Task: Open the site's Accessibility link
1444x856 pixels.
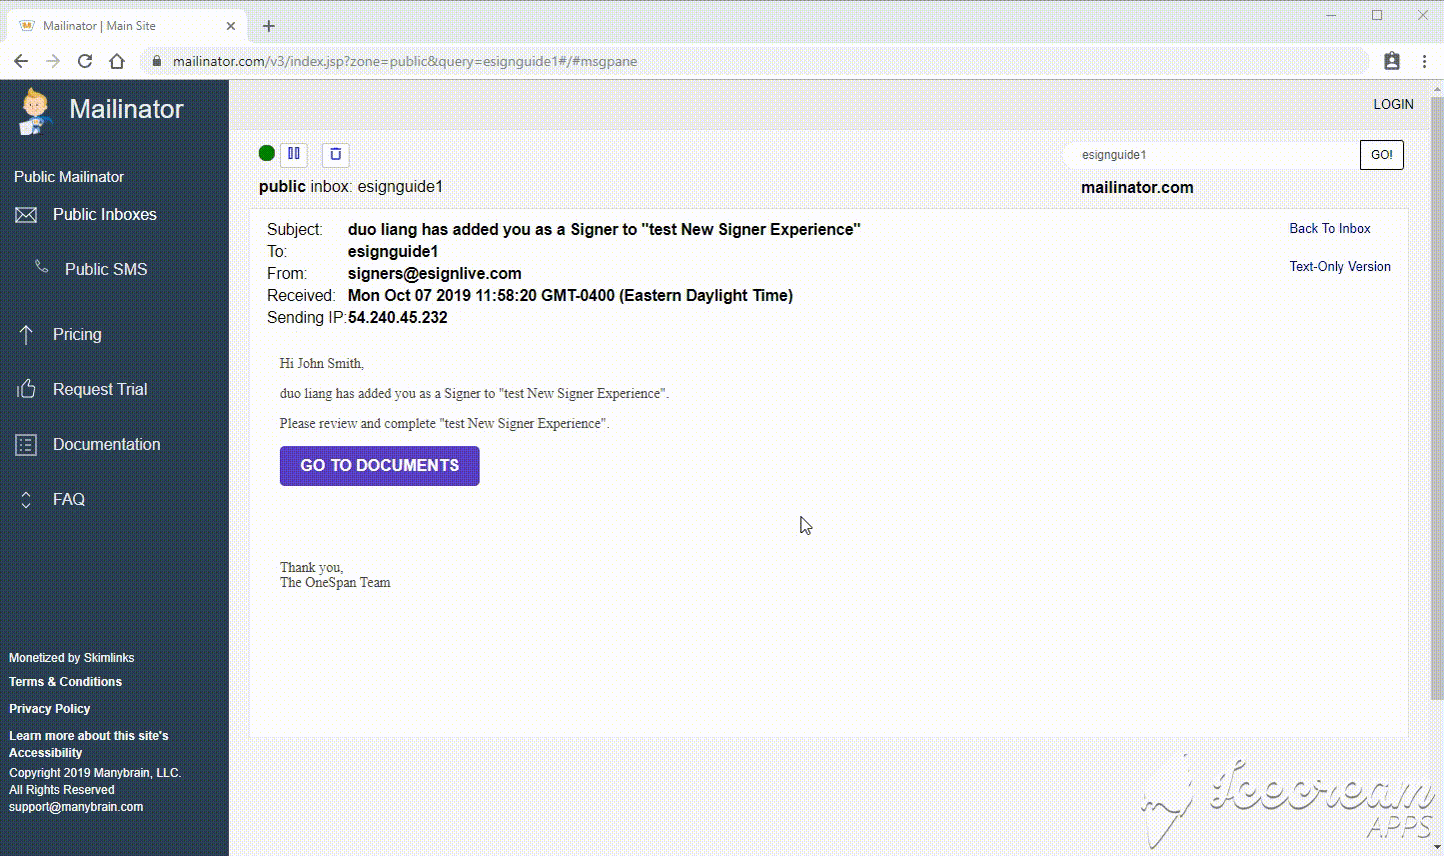Action: 89,744
